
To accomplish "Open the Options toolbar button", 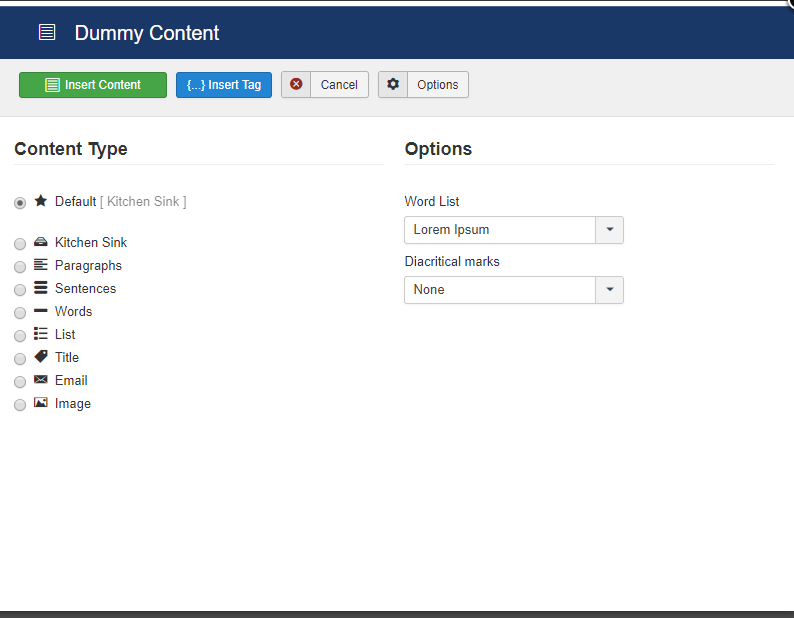I will click(x=423, y=85).
